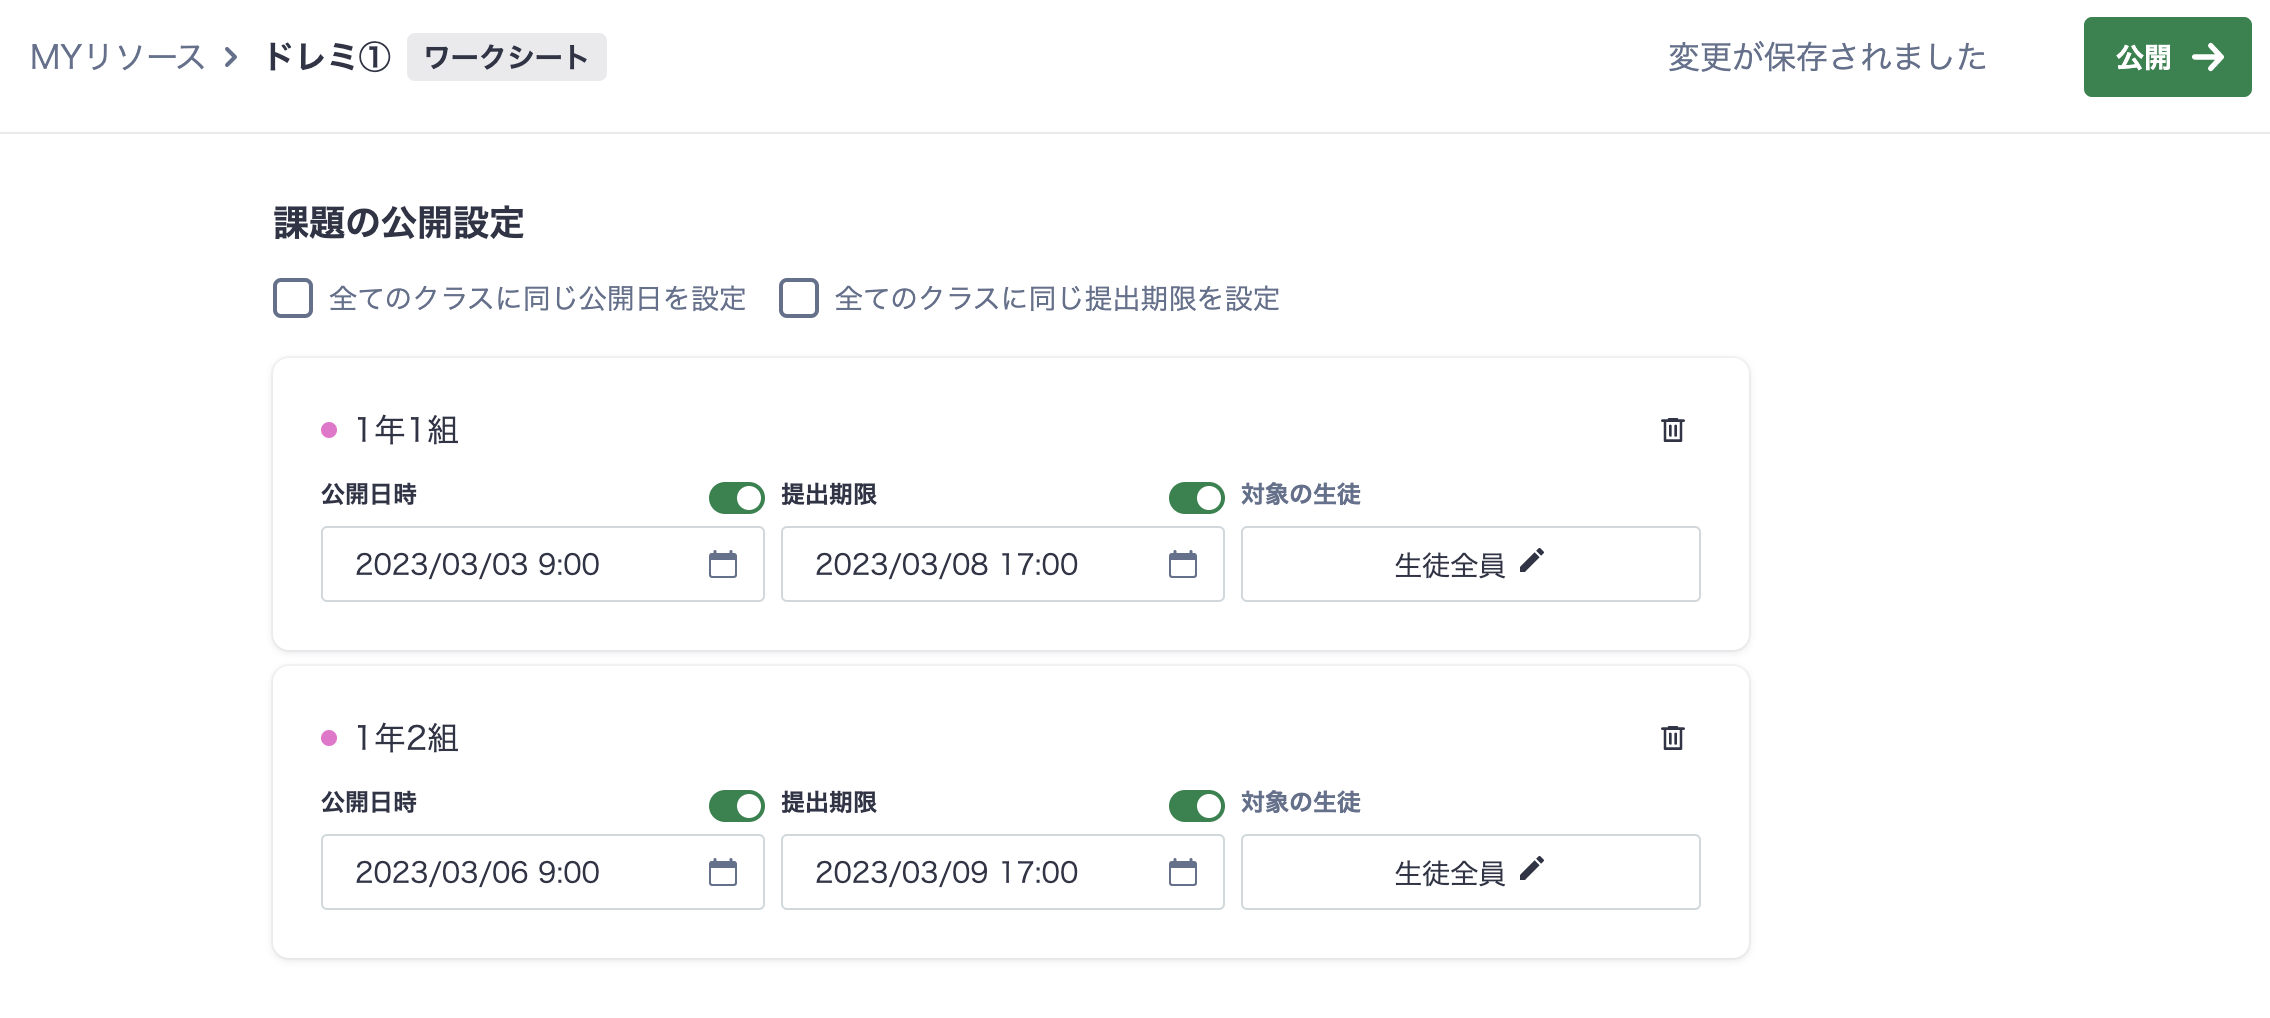The height and width of the screenshot is (1018, 2270).
Task: Open the calendar picker for 1年1組 公開日時
Action: pos(722,564)
